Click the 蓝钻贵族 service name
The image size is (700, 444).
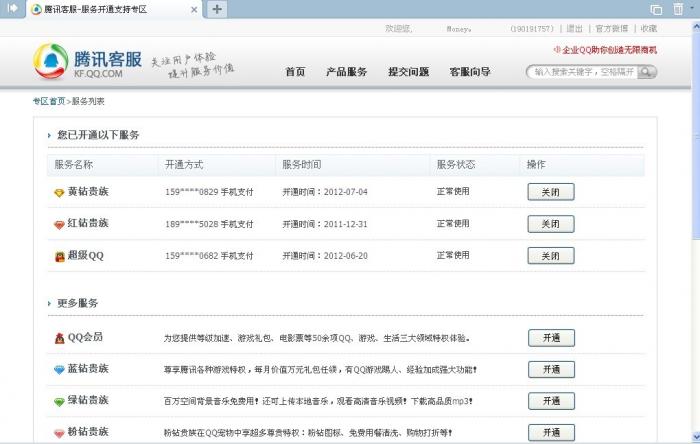coord(88,369)
